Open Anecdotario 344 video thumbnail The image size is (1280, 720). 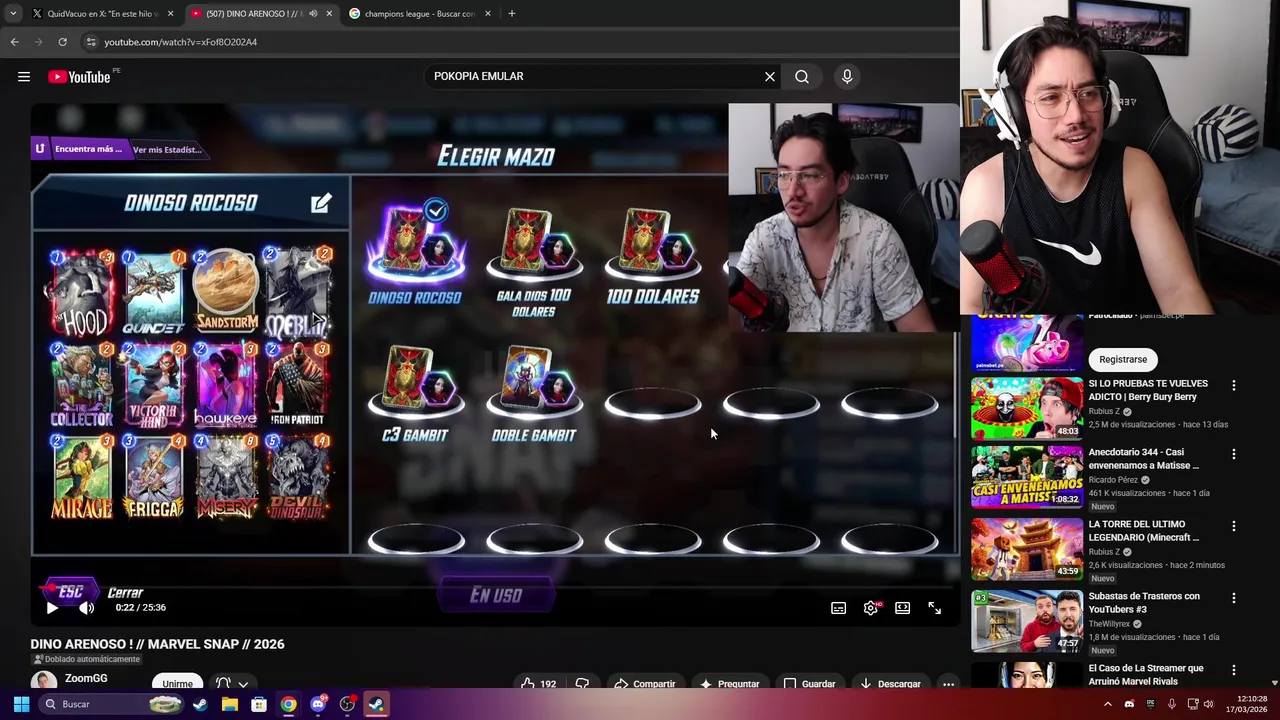[x=1027, y=477]
